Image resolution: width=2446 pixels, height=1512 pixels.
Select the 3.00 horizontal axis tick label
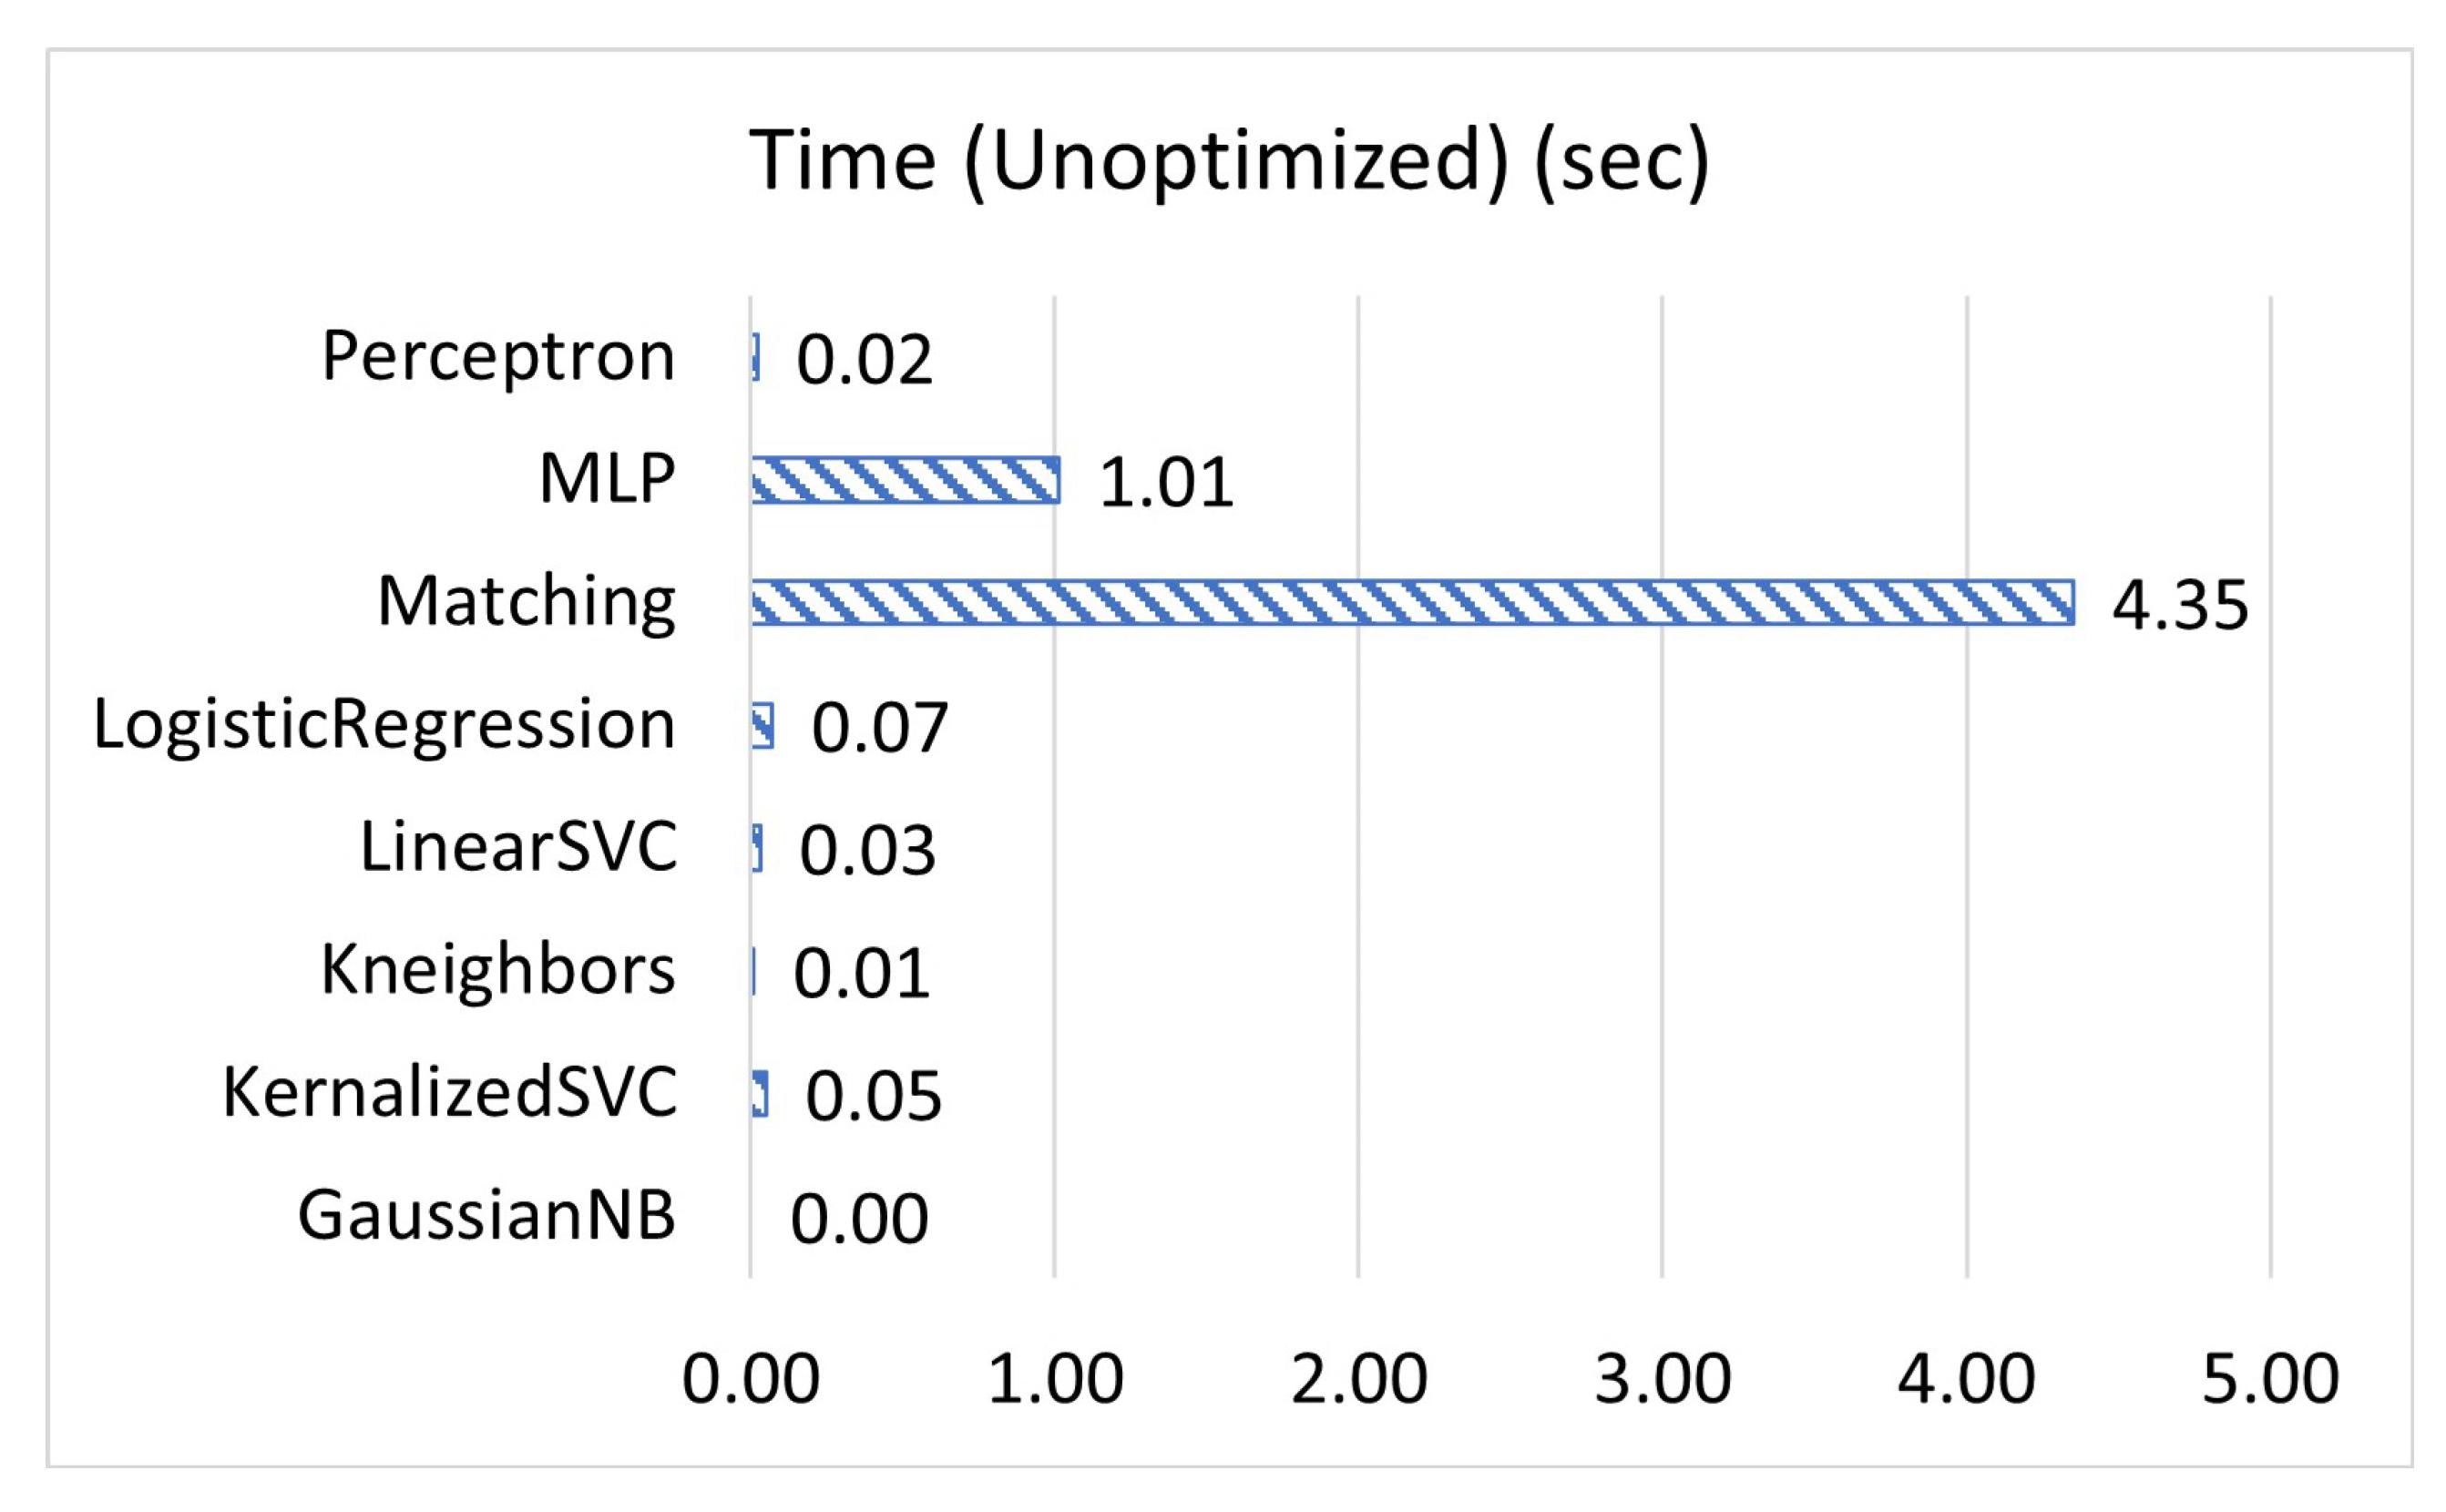[x=1662, y=1380]
